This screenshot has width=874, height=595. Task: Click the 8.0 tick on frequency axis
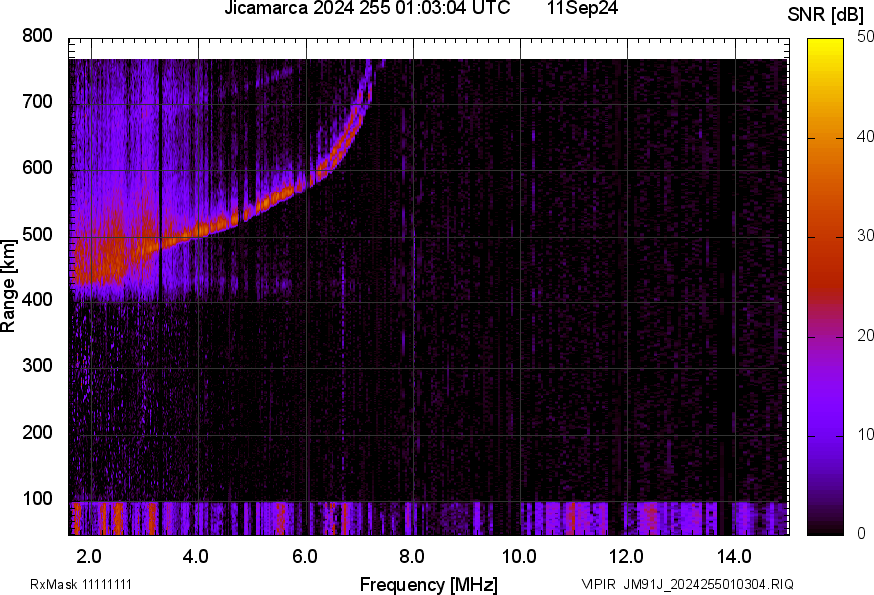[412, 555]
